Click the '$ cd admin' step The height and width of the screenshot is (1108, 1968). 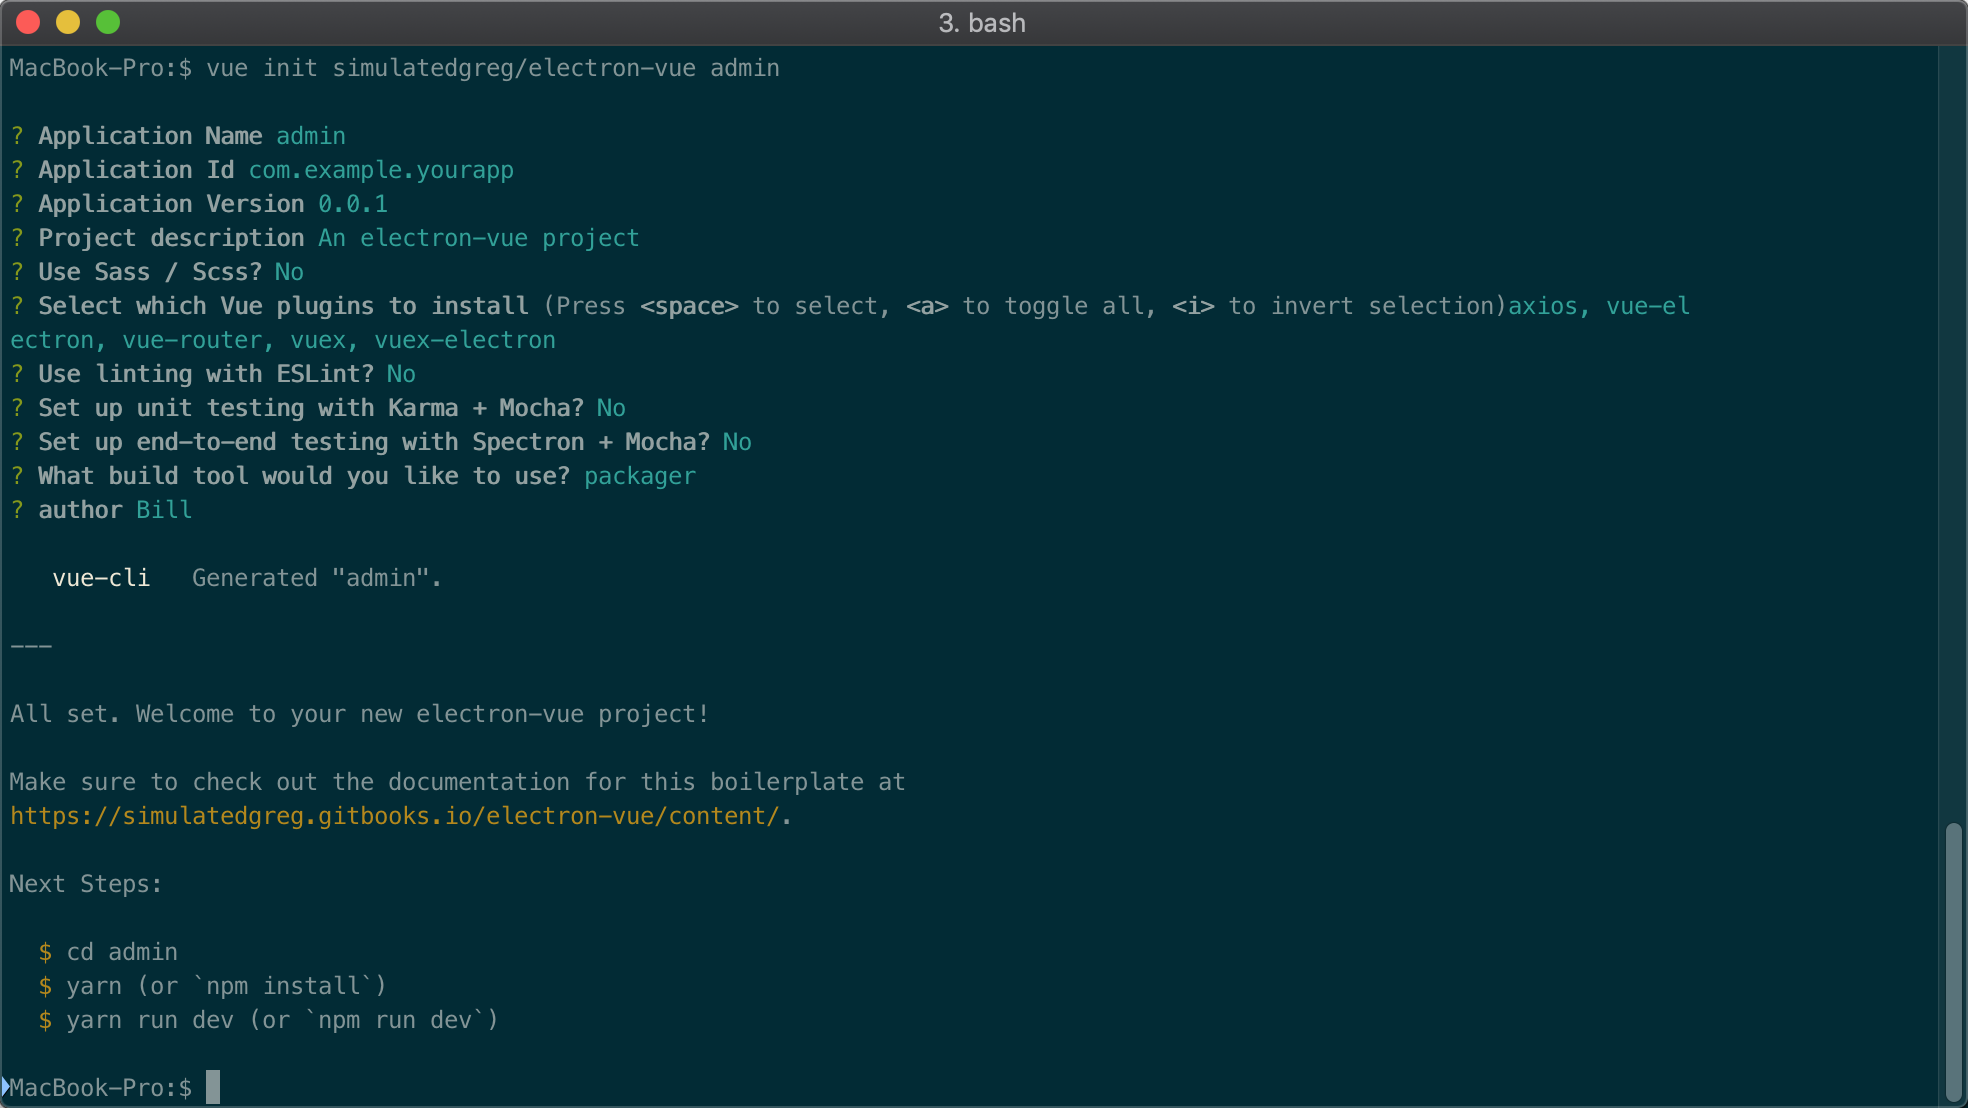108,952
